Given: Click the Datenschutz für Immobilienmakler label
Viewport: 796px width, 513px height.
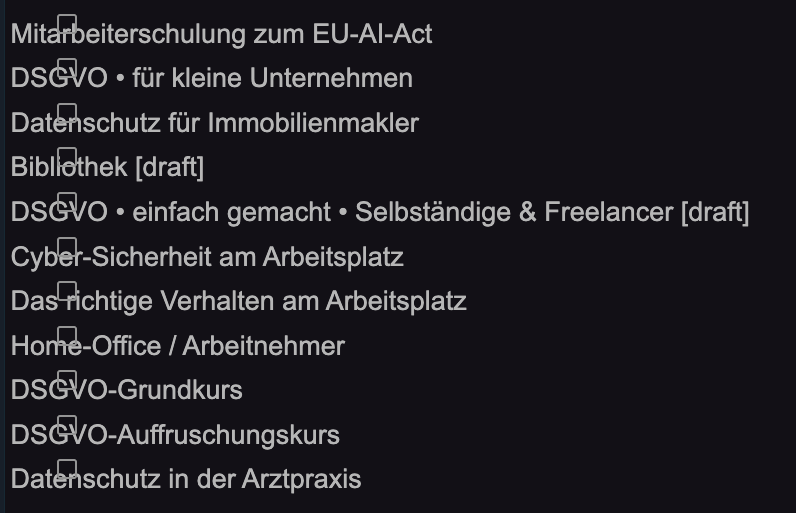Looking at the screenshot, I should pyautogui.click(x=215, y=123).
